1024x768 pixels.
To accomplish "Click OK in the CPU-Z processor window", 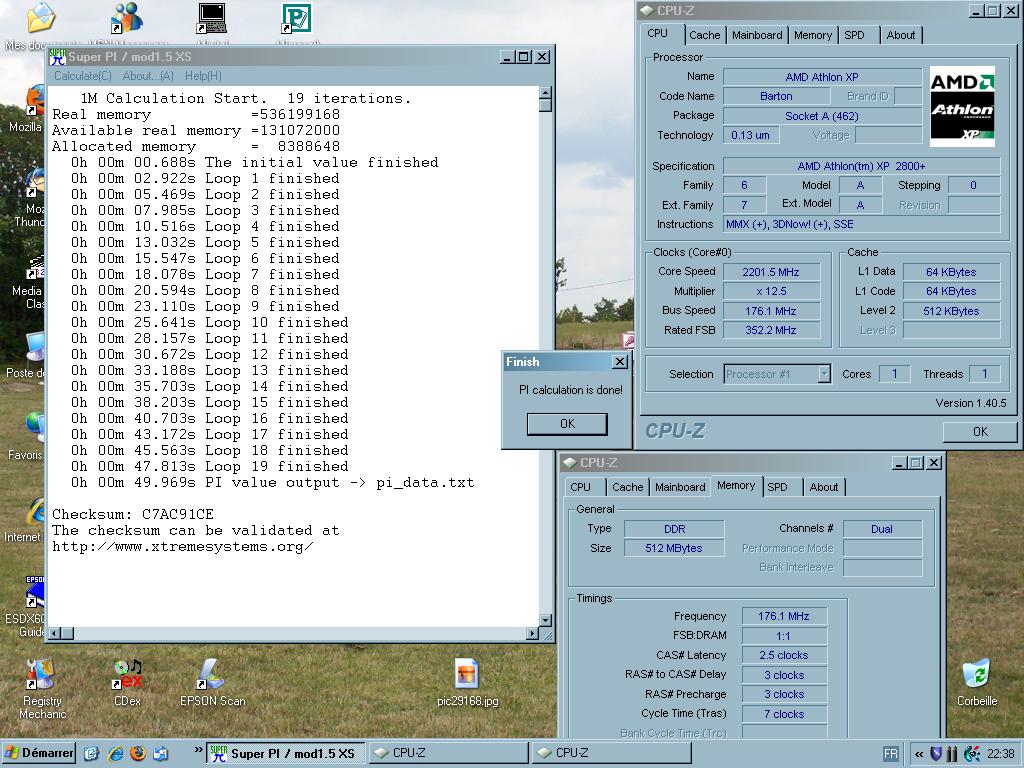I will pyautogui.click(x=980, y=432).
